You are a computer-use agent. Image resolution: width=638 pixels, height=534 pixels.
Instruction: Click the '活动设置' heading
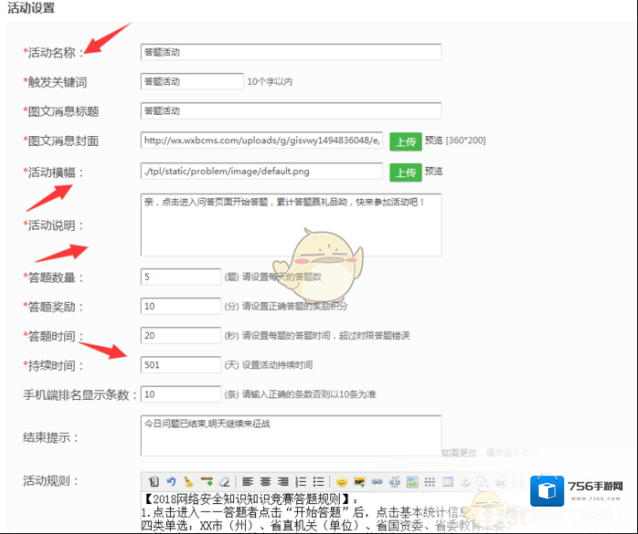coord(31,8)
